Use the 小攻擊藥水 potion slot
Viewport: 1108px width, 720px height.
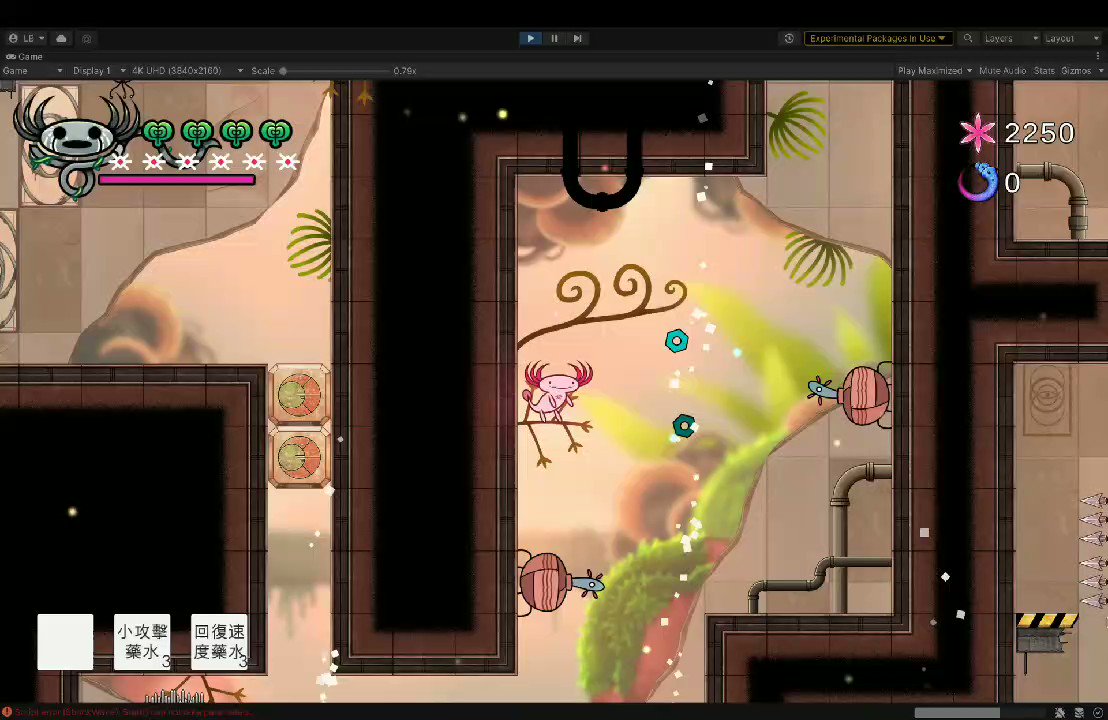pos(142,642)
